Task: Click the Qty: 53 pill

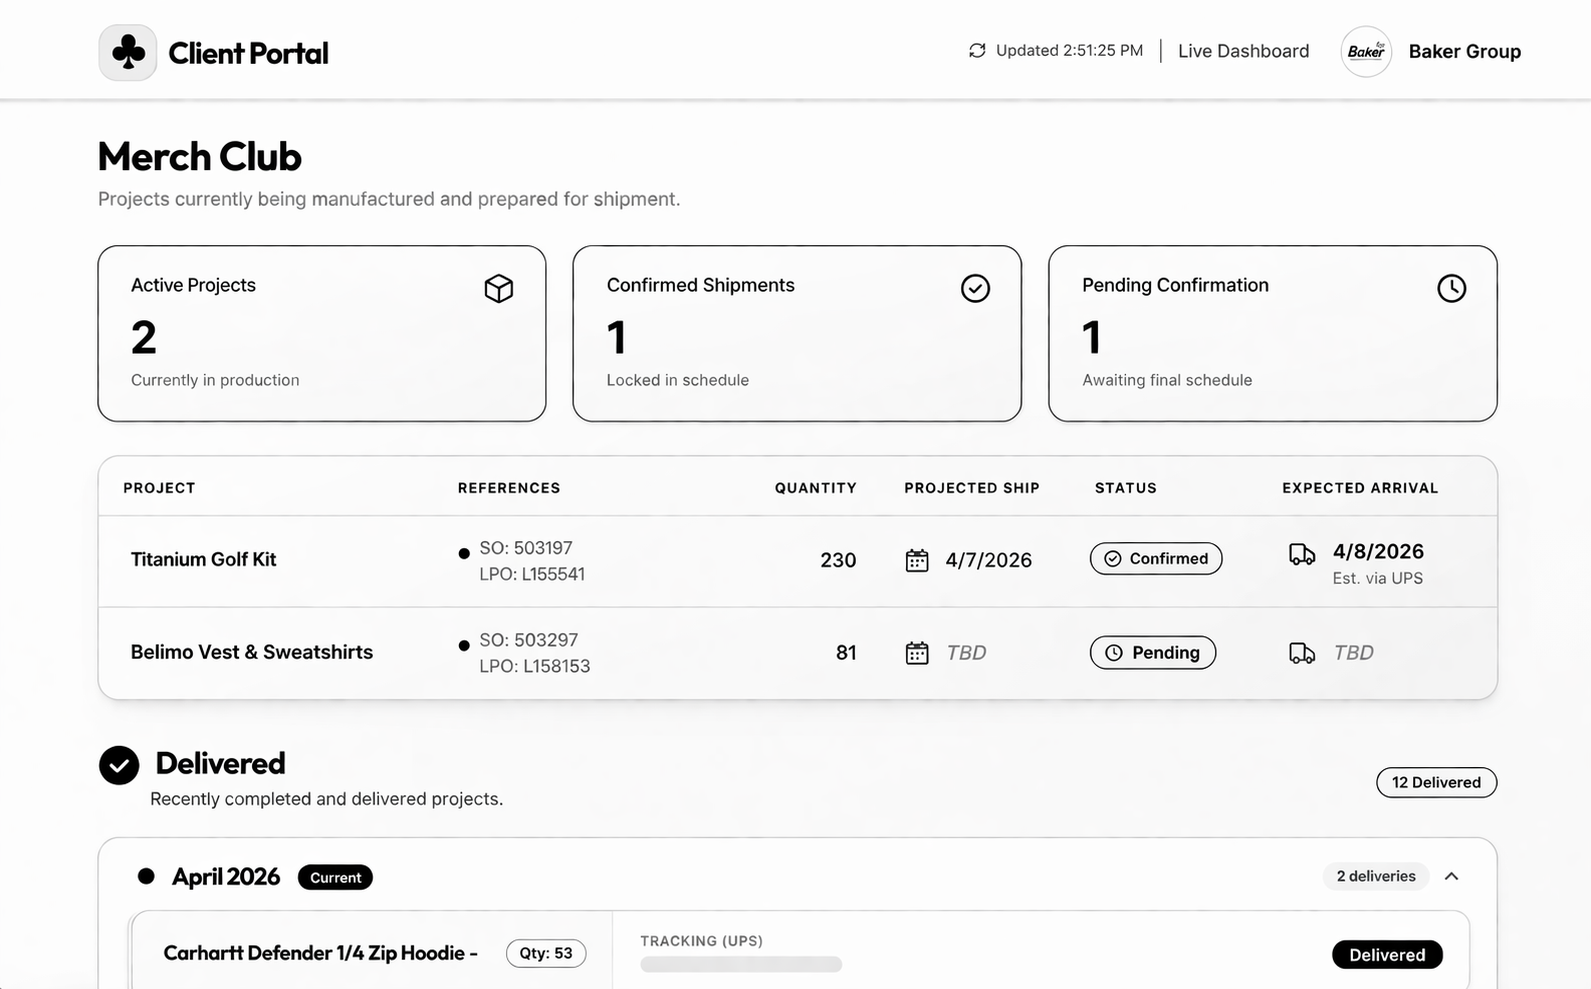Action: [546, 953]
